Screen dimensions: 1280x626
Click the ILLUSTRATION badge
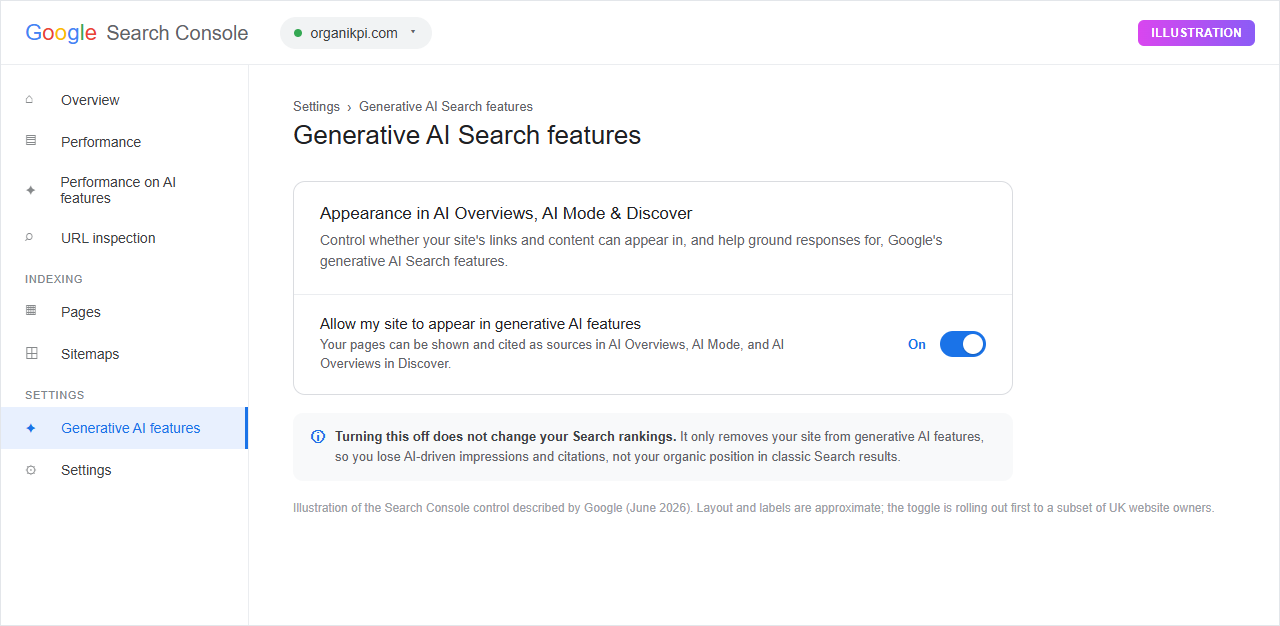pos(1196,33)
